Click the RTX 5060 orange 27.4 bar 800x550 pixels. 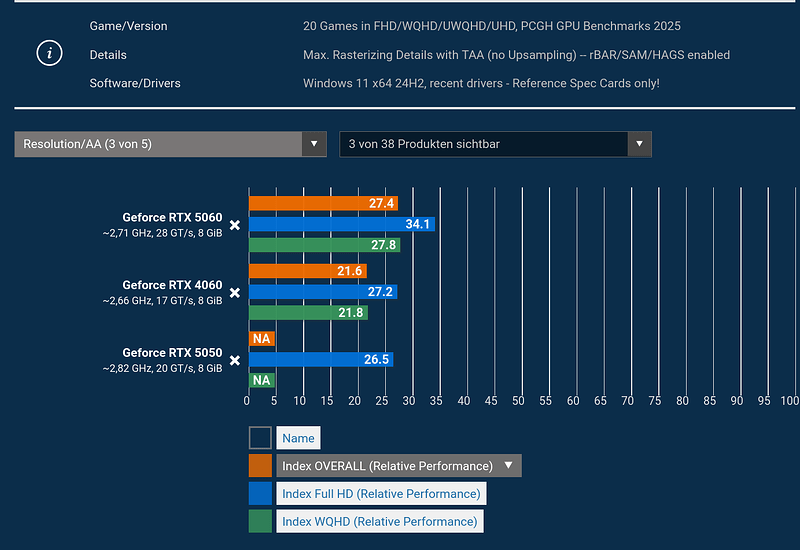(x=320, y=203)
